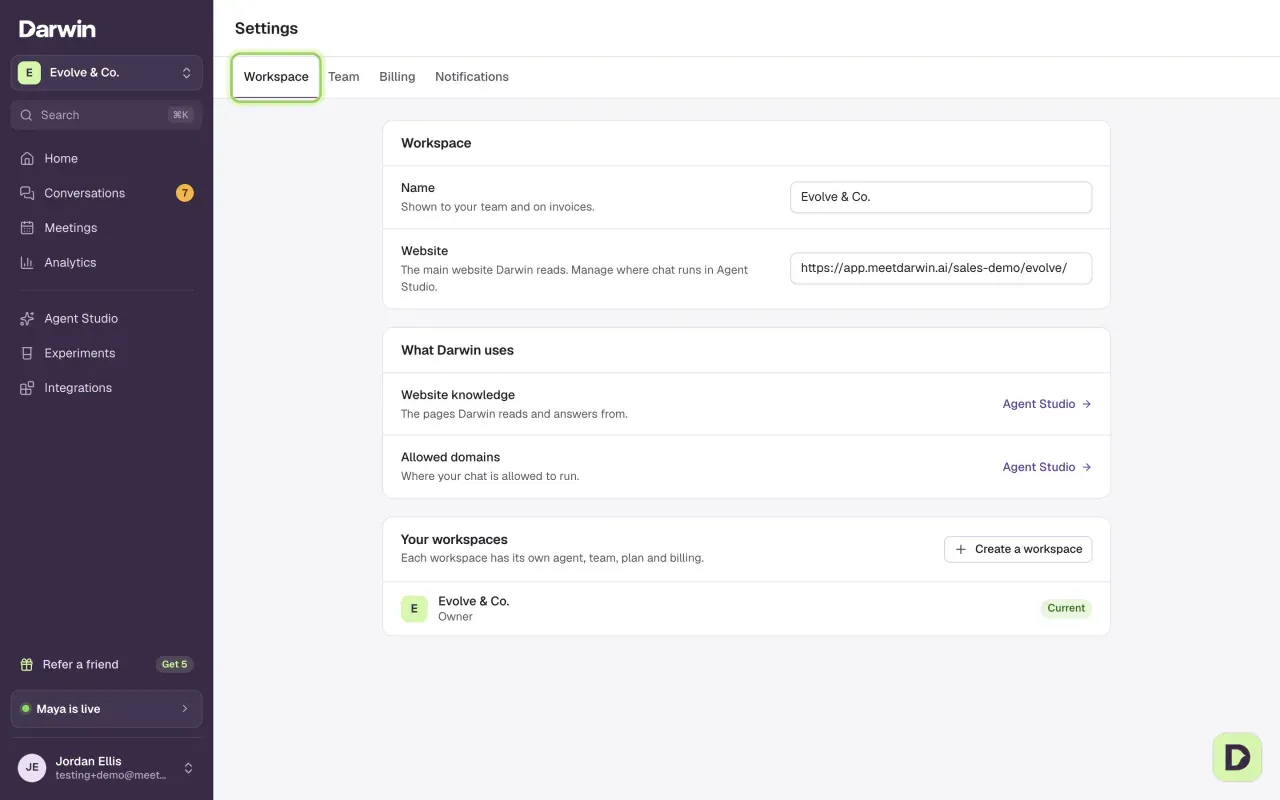Open the Darwin chat widget icon
The height and width of the screenshot is (800, 1280).
[x=1237, y=757]
